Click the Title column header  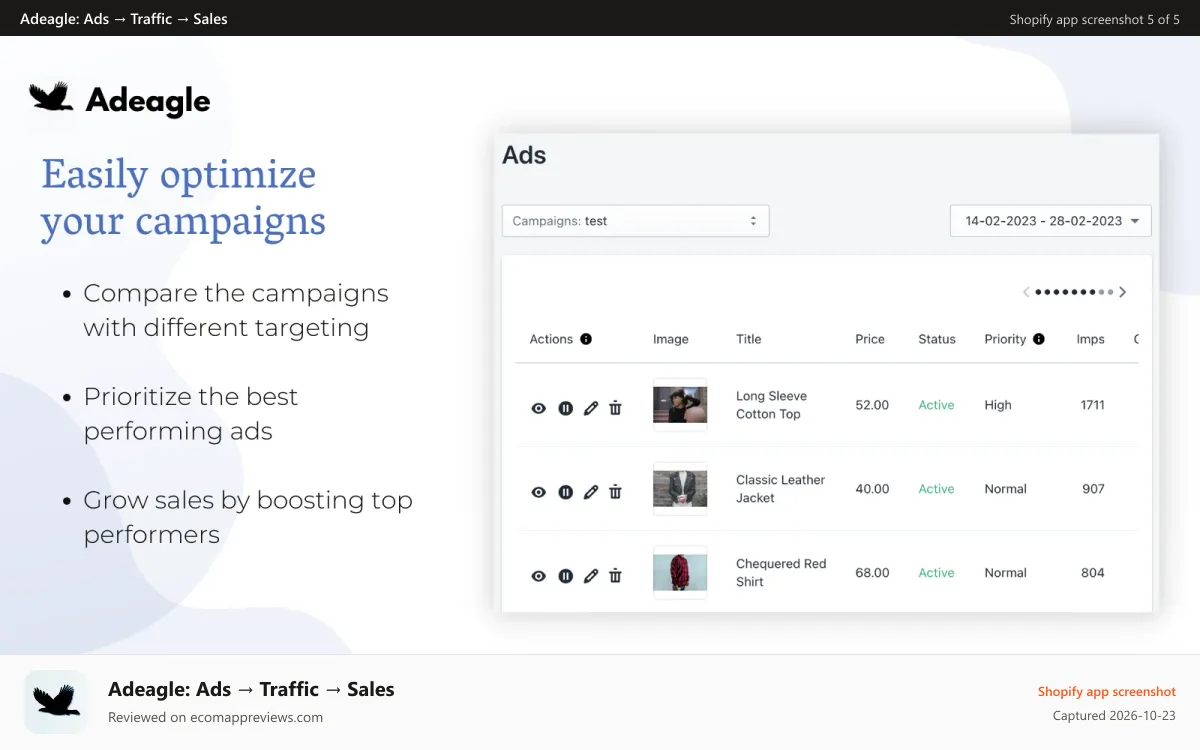point(749,339)
